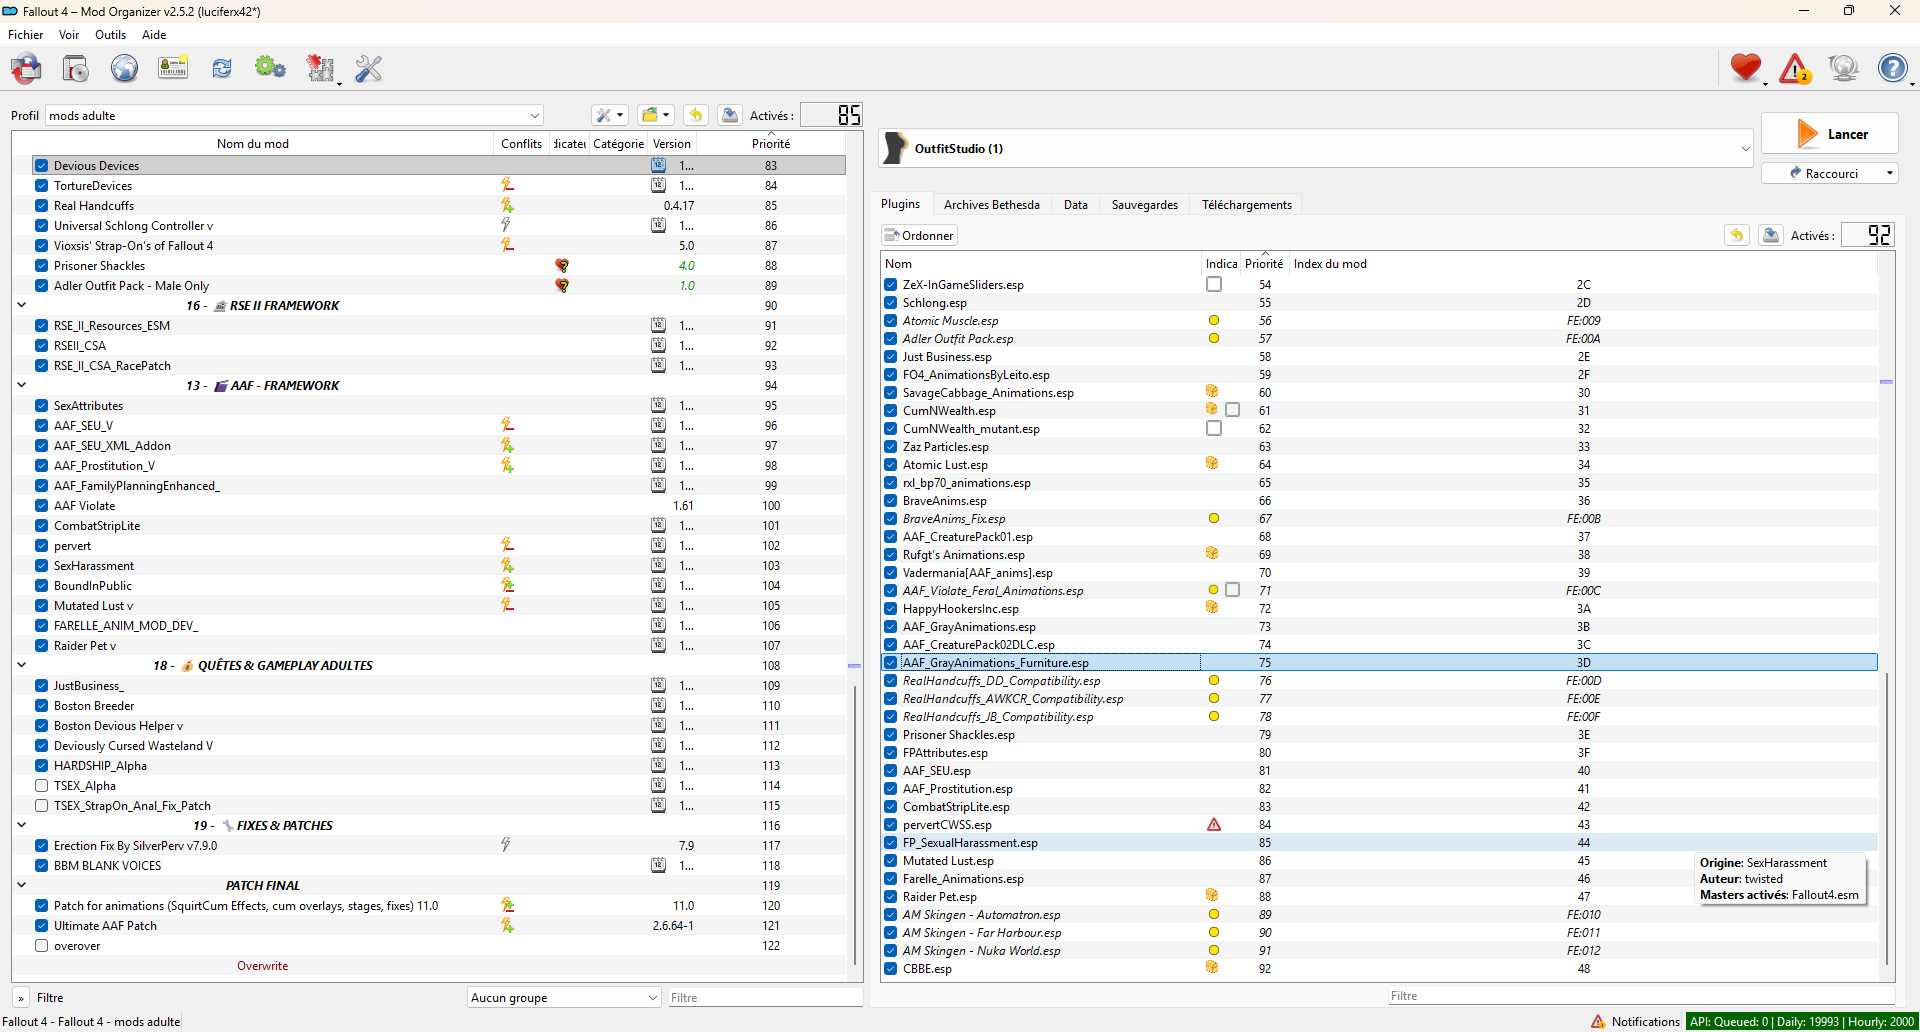Open the Raccourci dropdown arrow
This screenshot has height=1032, width=1920.
click(1889, 173)
